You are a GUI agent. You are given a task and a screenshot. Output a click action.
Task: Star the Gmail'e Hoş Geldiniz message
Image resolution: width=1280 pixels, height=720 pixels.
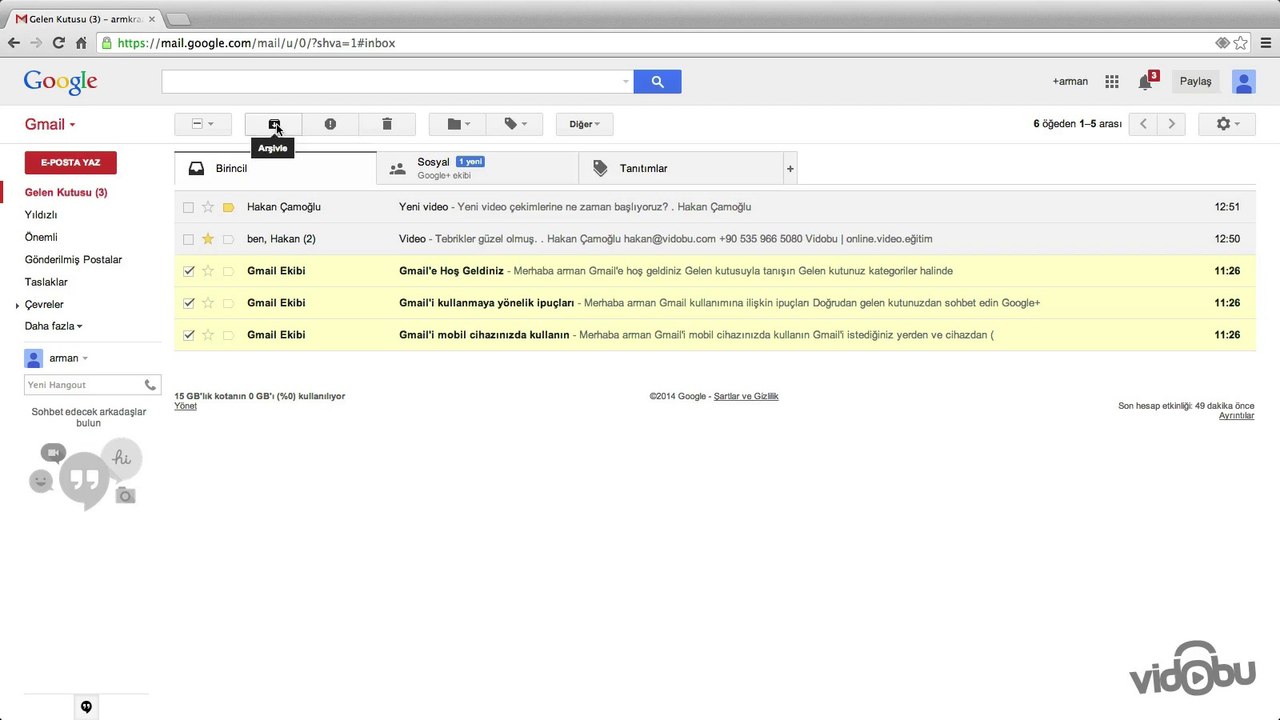coord(208,271)
